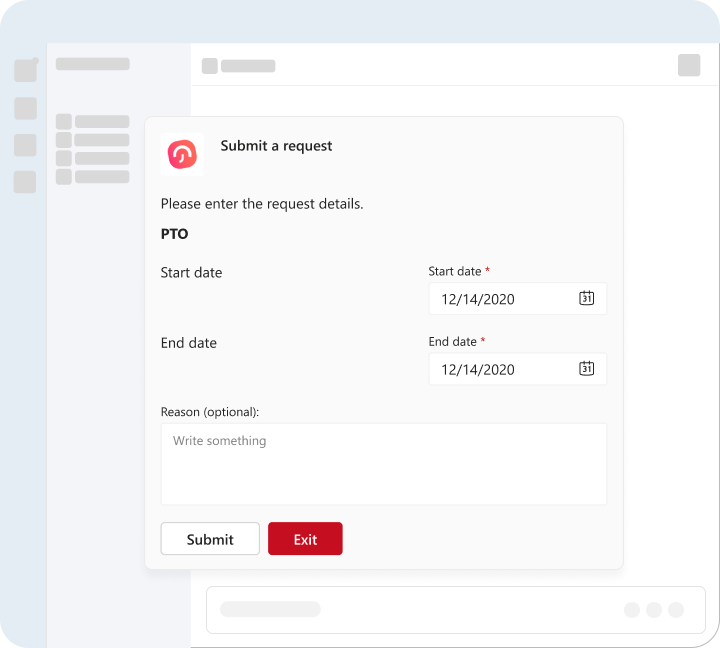Image resolution: width=720 pixels, height=648 pixels.
Task: Focus the End date input field
Action: [518, 369]
